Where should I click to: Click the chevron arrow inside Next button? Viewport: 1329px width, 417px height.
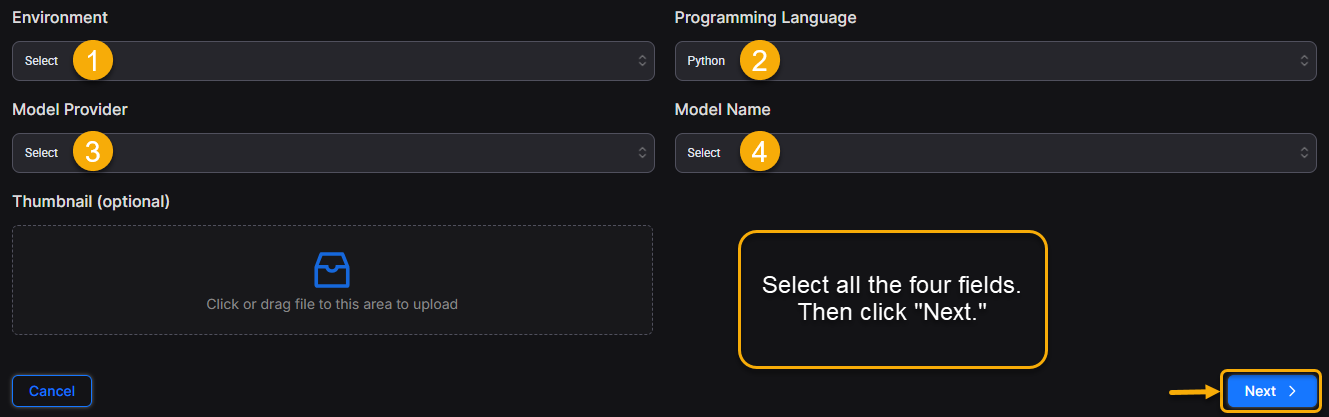click(1292, 391)
